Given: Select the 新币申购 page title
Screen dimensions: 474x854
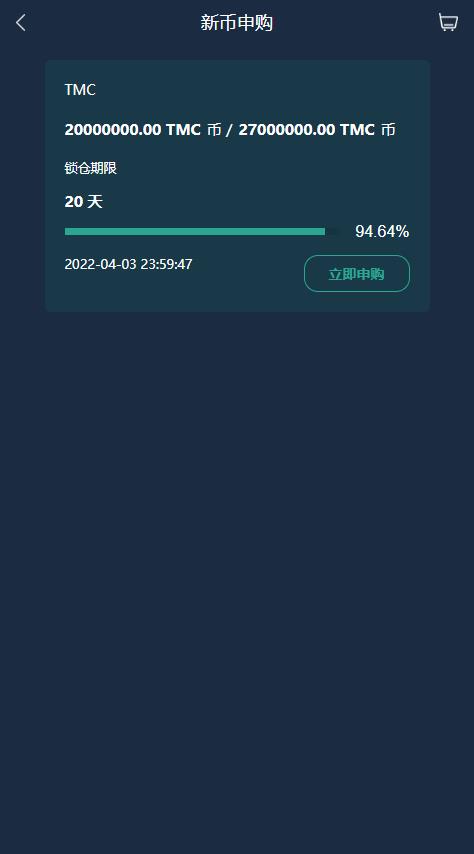Looking at the screenshot, I should 236,23.
